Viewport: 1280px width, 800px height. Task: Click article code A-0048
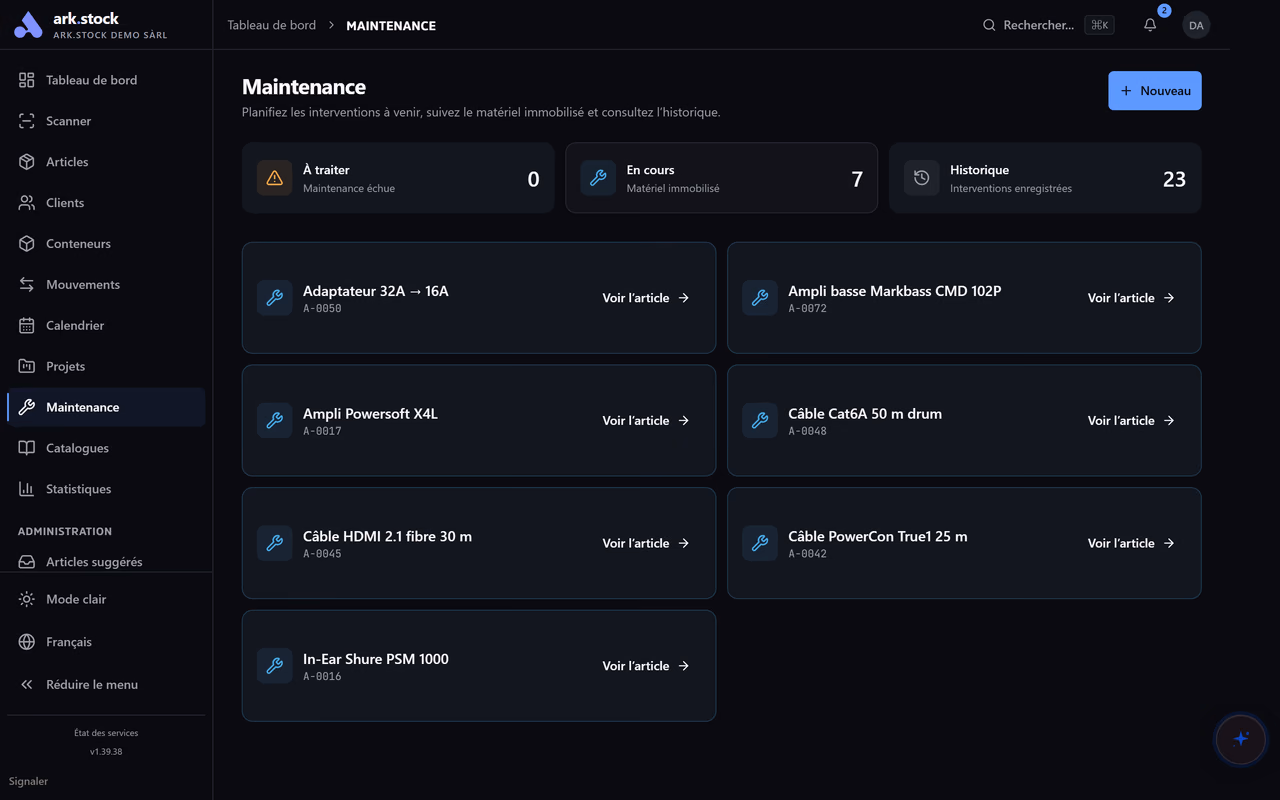tap(807, 432)
